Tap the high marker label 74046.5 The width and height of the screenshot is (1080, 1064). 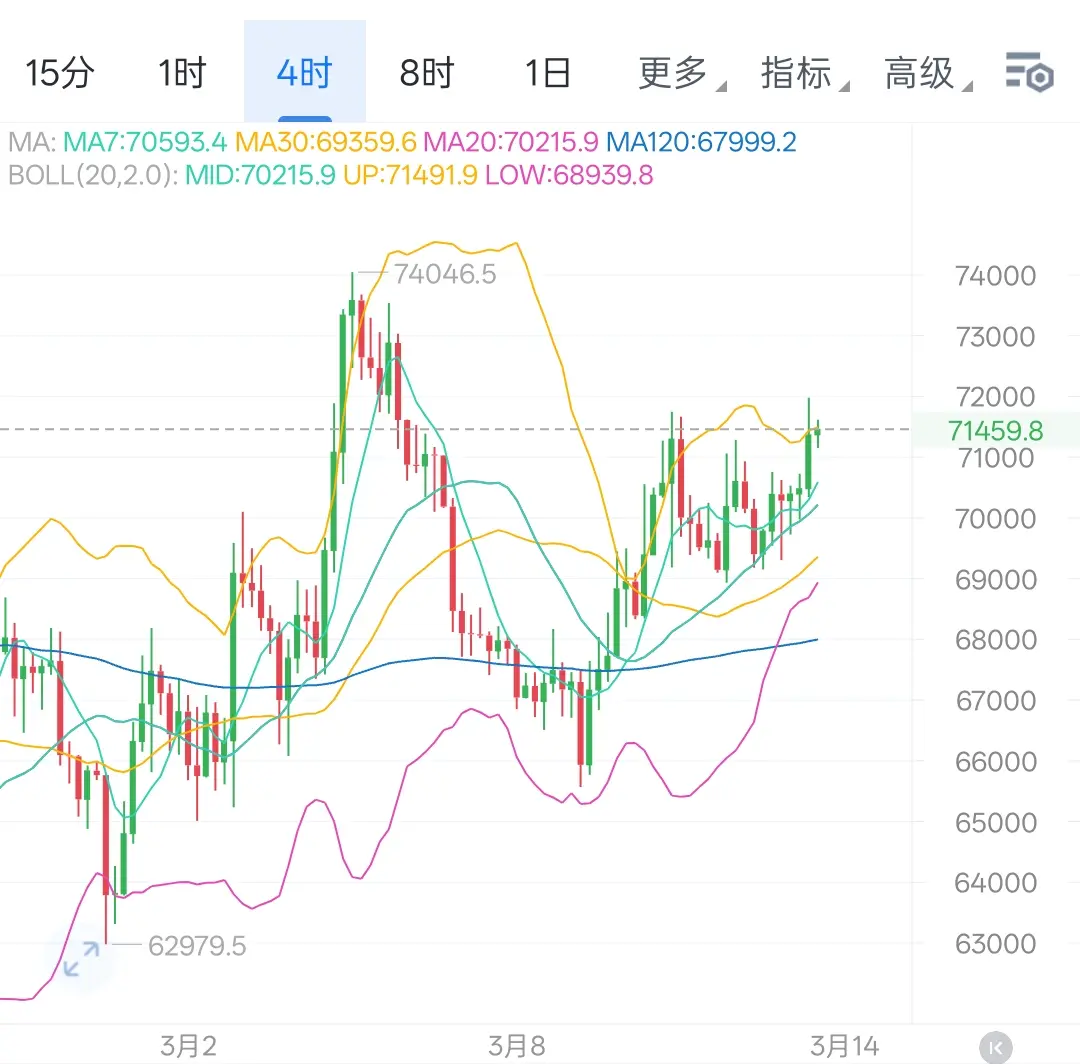click(x=445, y=274)
